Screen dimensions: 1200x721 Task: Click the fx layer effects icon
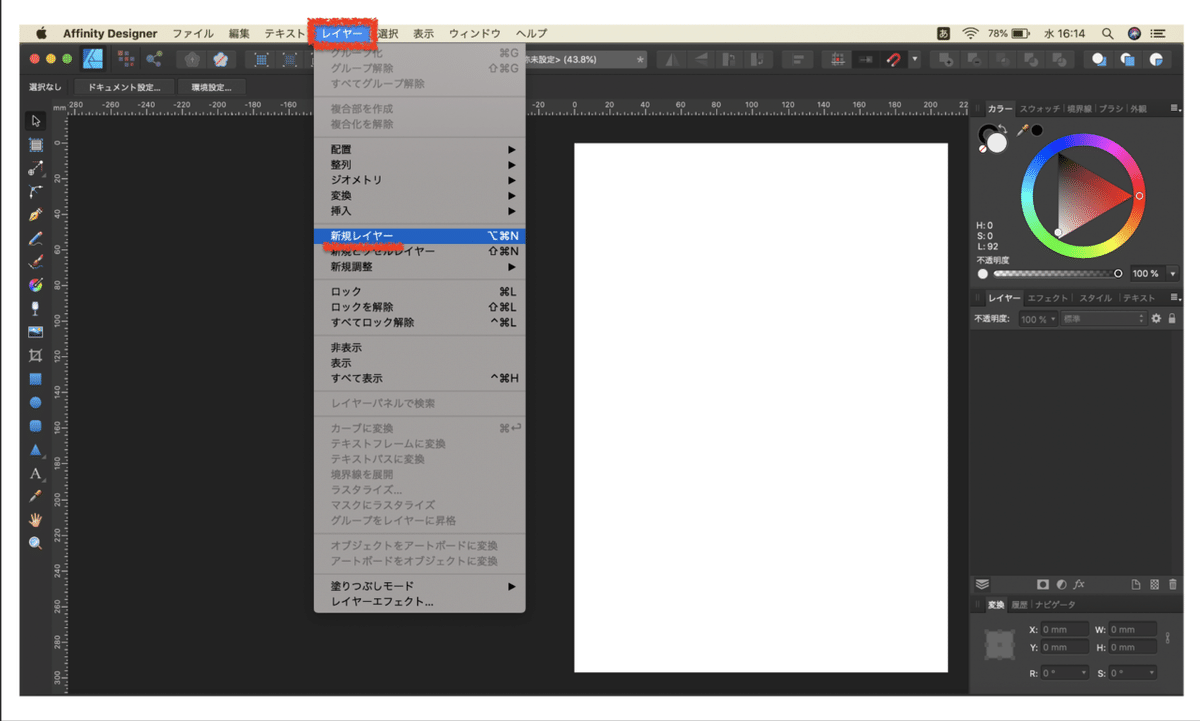click(x=1080, y=584)
